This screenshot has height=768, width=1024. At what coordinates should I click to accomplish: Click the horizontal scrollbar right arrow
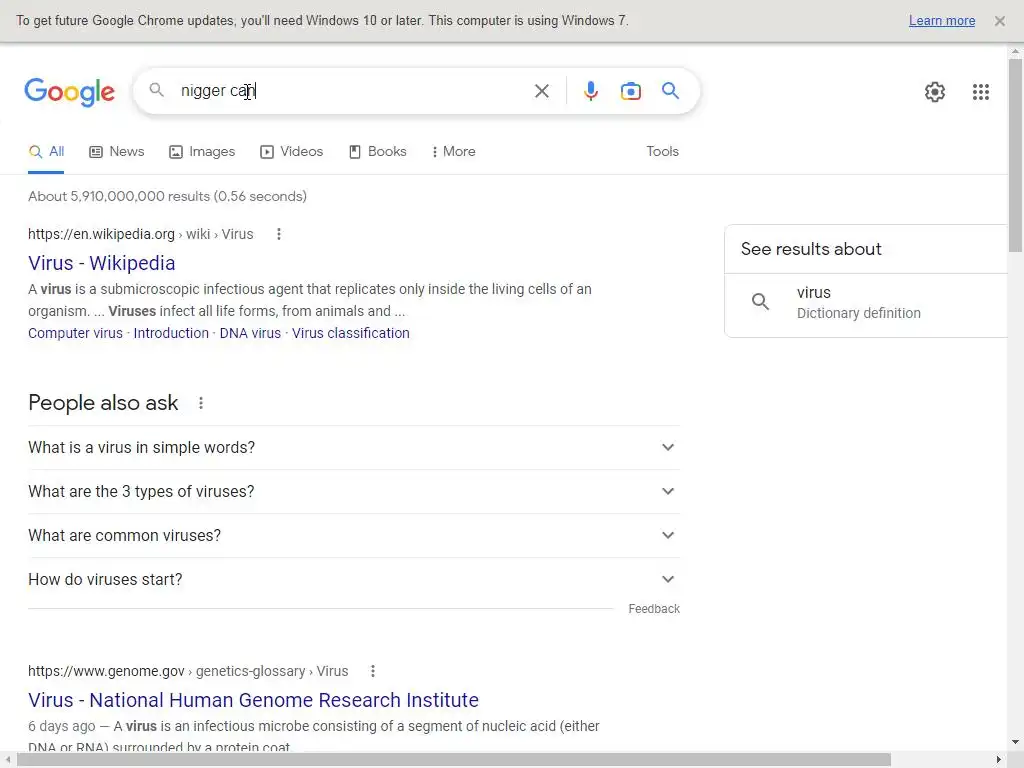999,760
